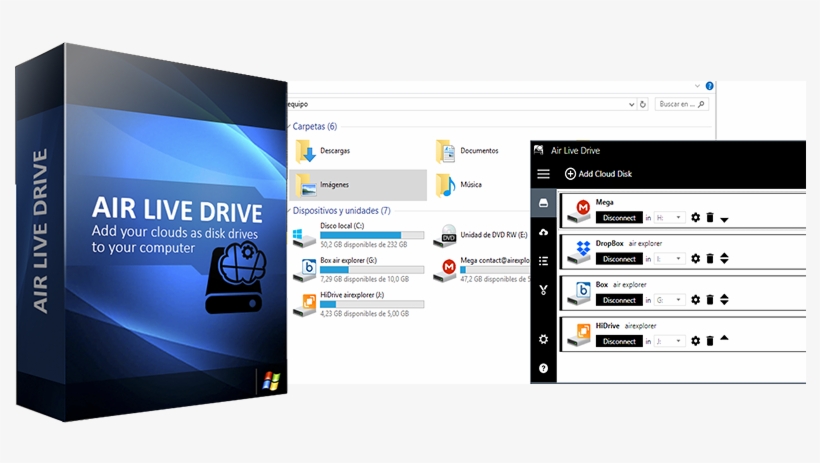Open Box disk settings gear
Screen dimensions: 820x463
coord(696,299)
